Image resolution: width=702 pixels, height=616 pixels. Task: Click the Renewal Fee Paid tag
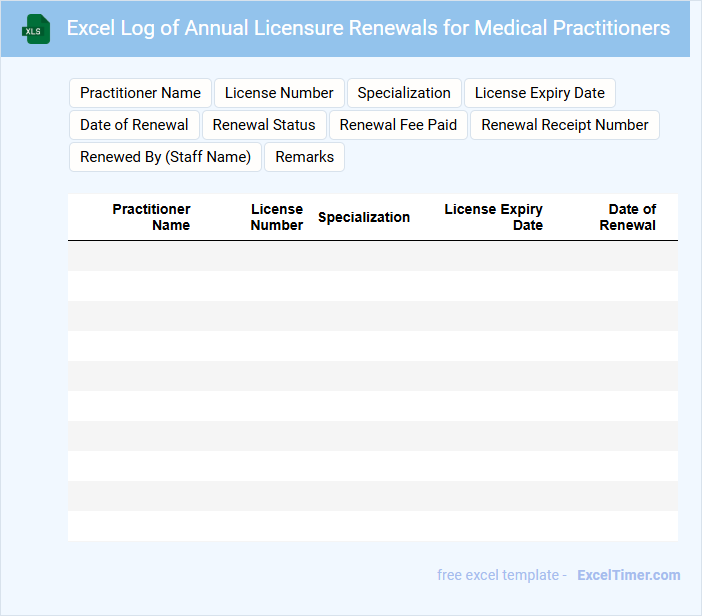coord(398,125)
